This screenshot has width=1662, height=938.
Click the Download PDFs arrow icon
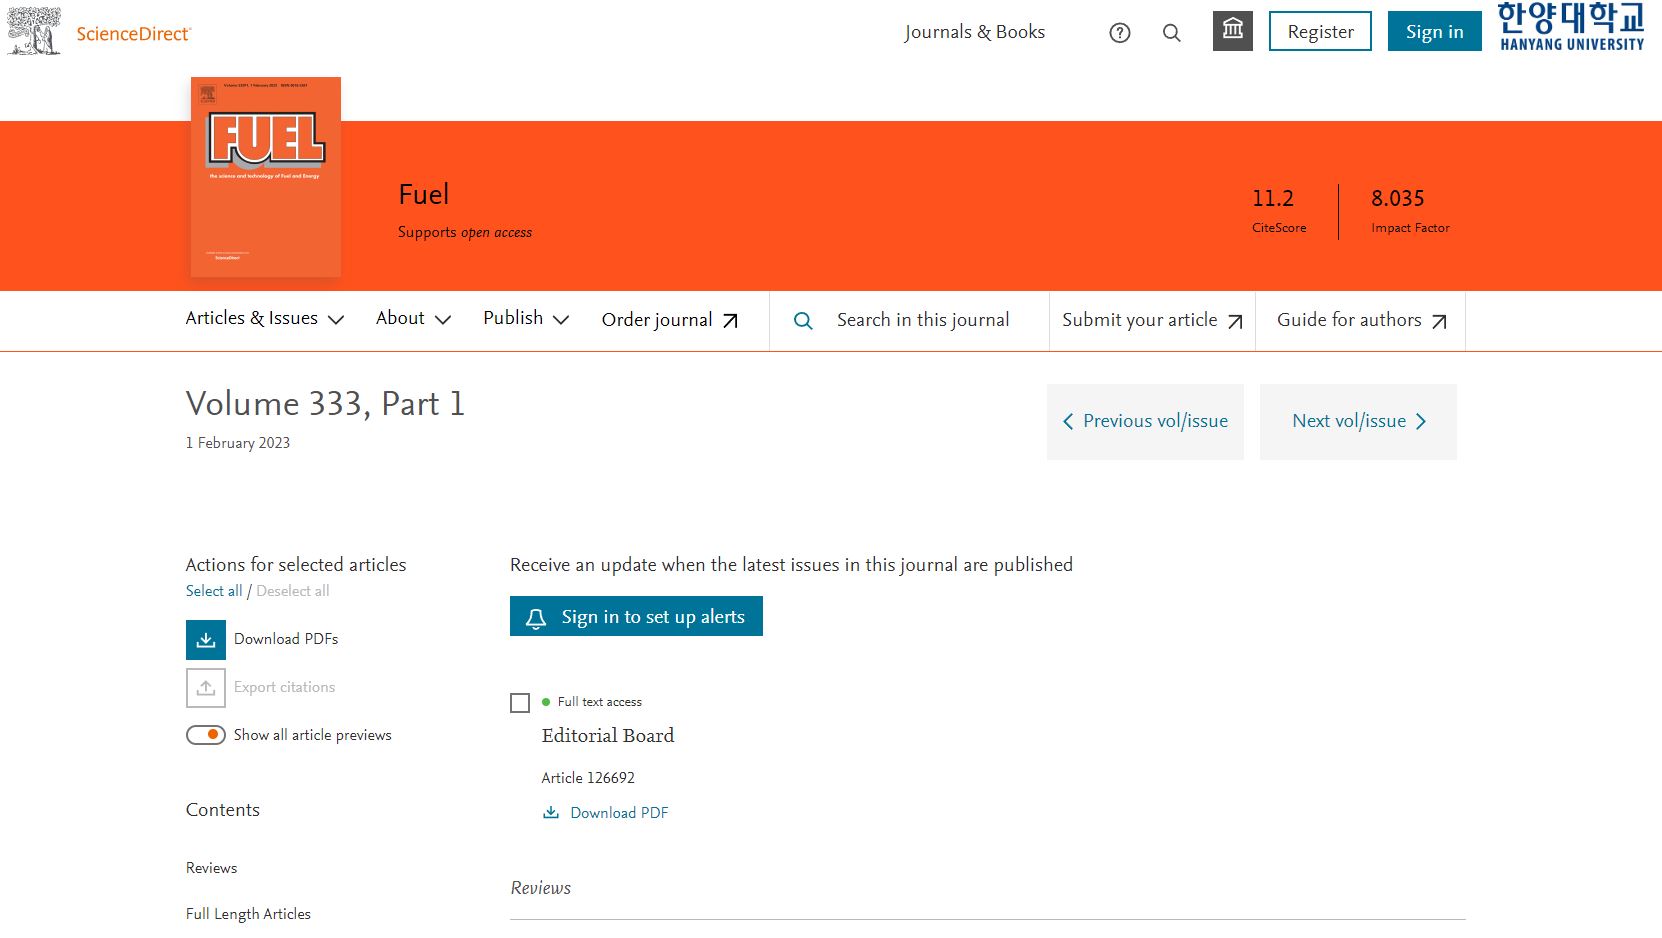[206, 640]
